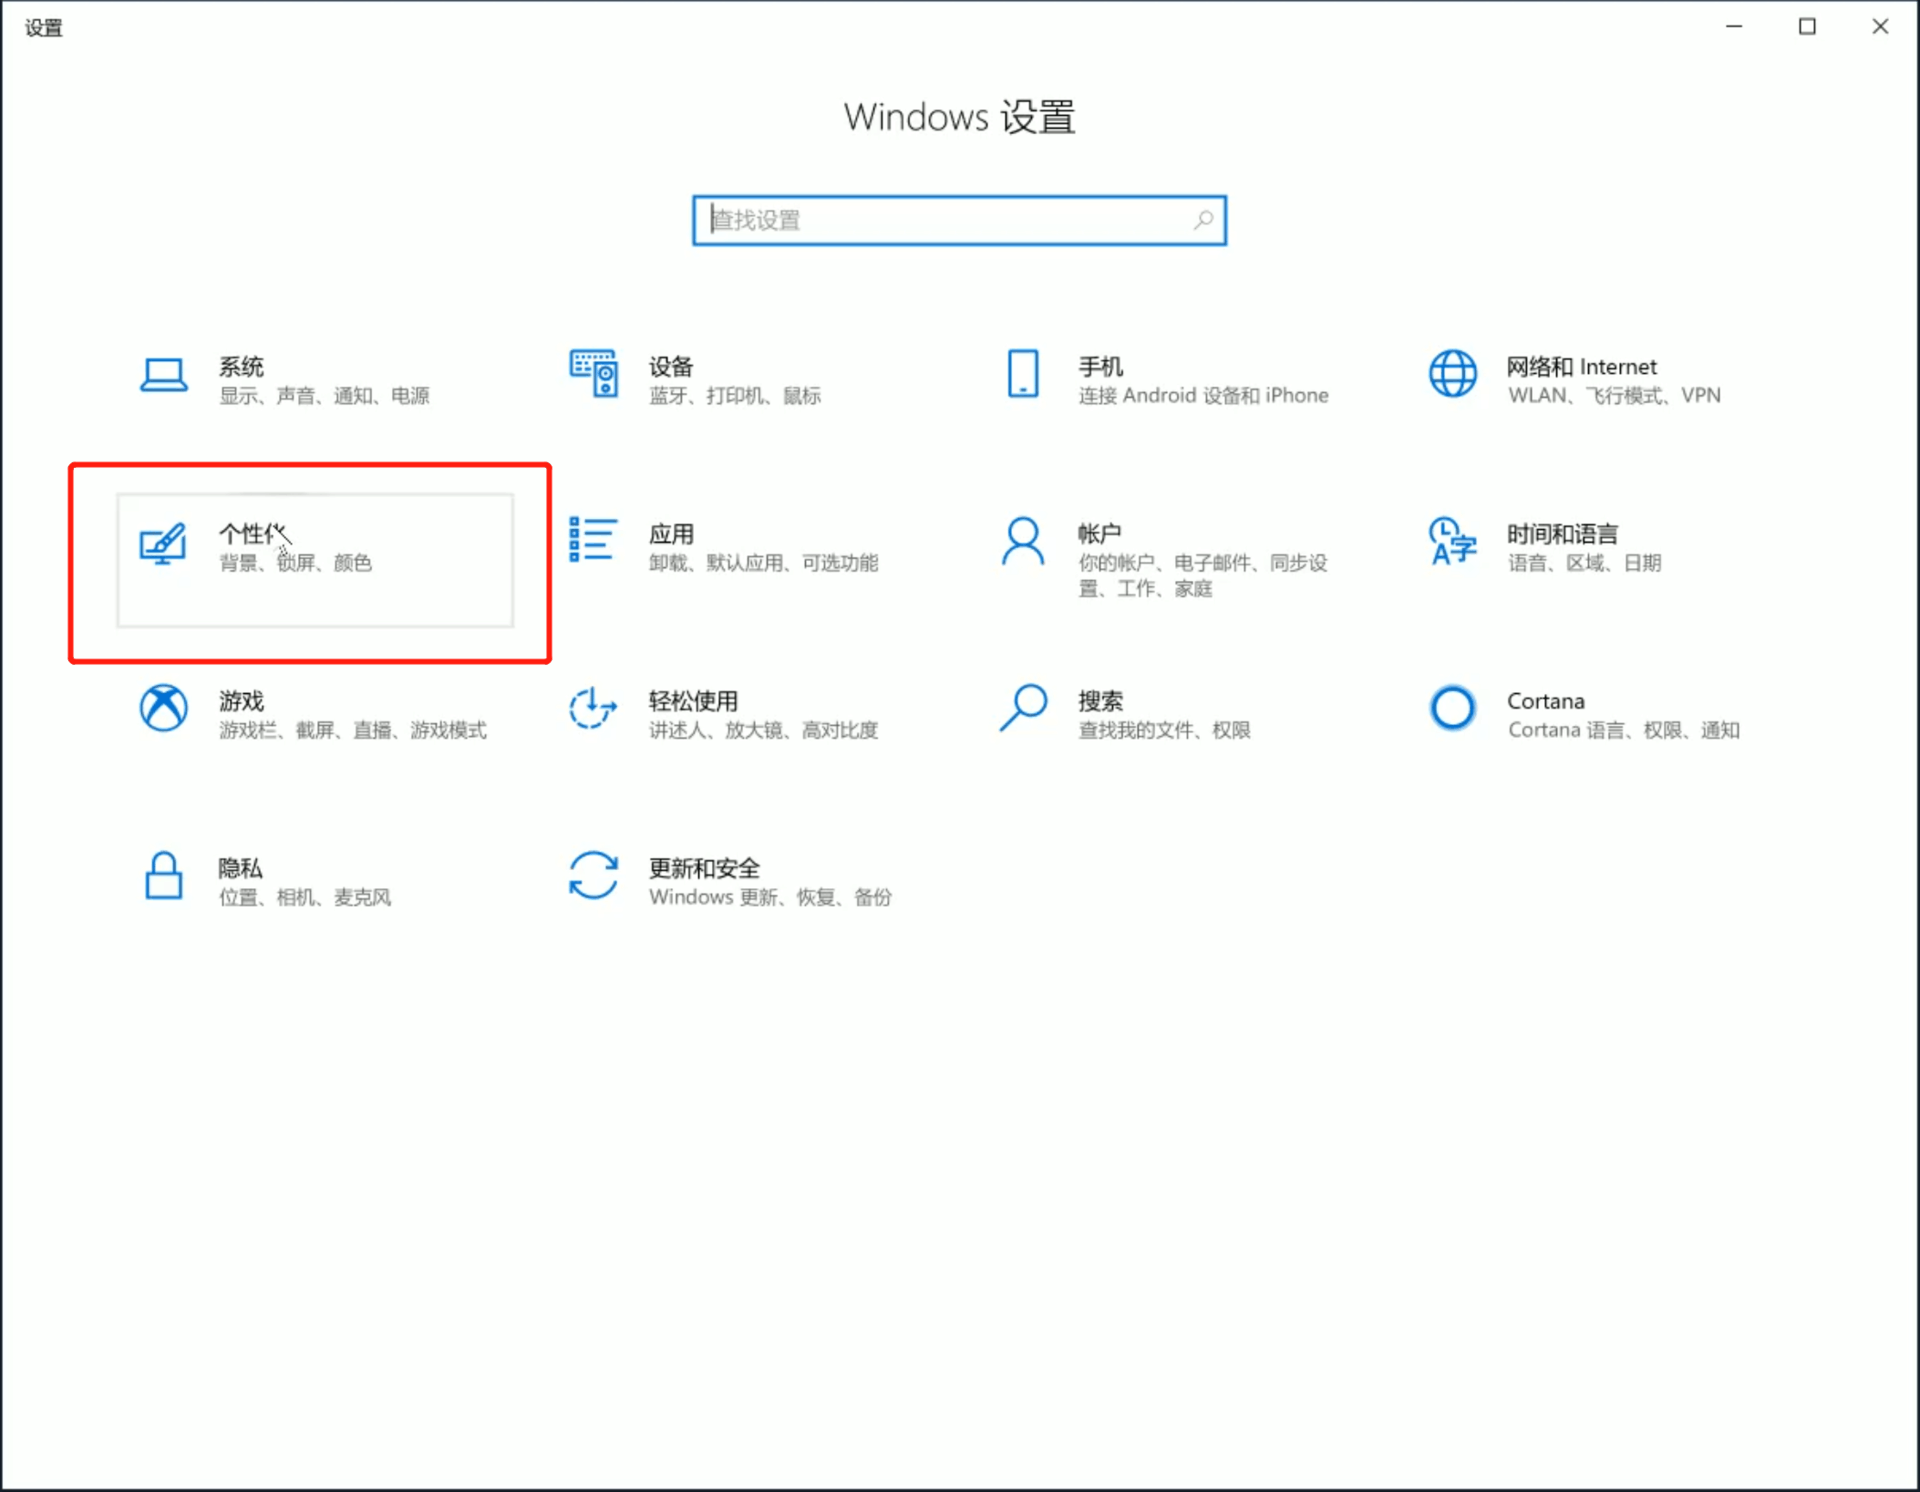Open the 时间和语言 clock-letter icon
Image resolution: width=1920 pixels, height=1492 pixels.
1452,540
